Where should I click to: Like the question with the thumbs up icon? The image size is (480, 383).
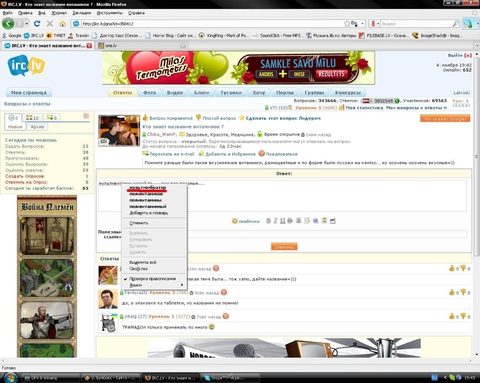tap(145, 118)
